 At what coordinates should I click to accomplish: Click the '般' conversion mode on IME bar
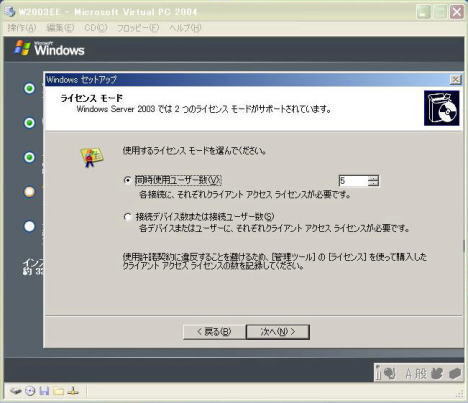pyautogui.click(x=421, y=374)
